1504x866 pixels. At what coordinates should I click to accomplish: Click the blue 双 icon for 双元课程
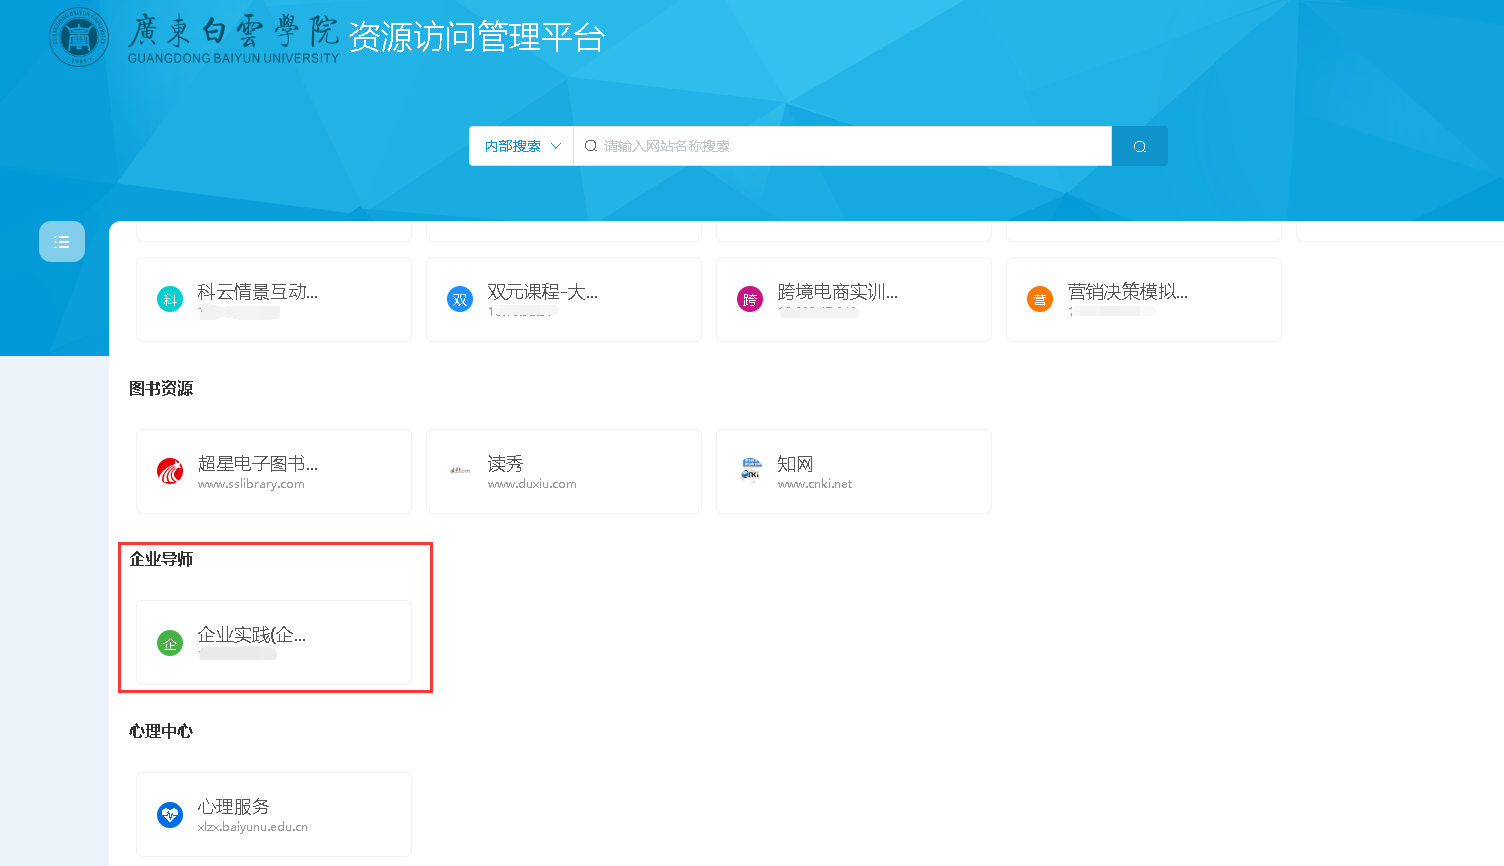(x=460, y=299)
